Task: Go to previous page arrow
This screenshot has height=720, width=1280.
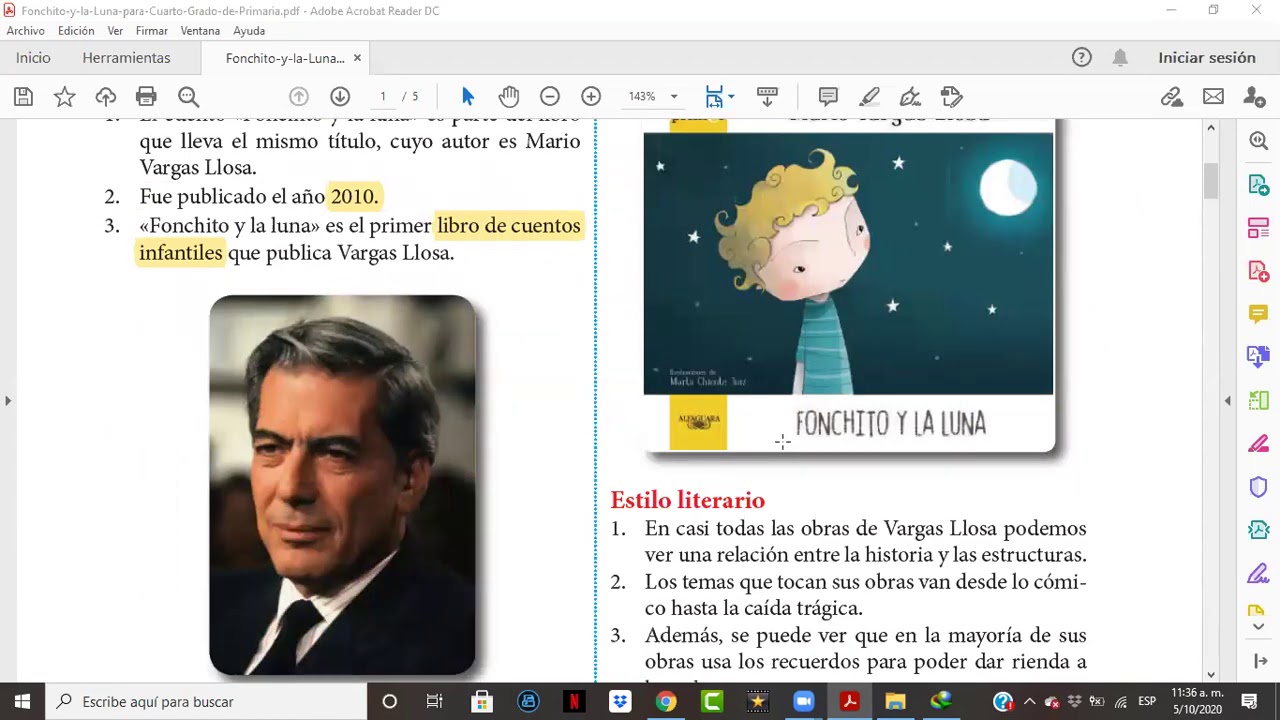Action: (298, 97)
